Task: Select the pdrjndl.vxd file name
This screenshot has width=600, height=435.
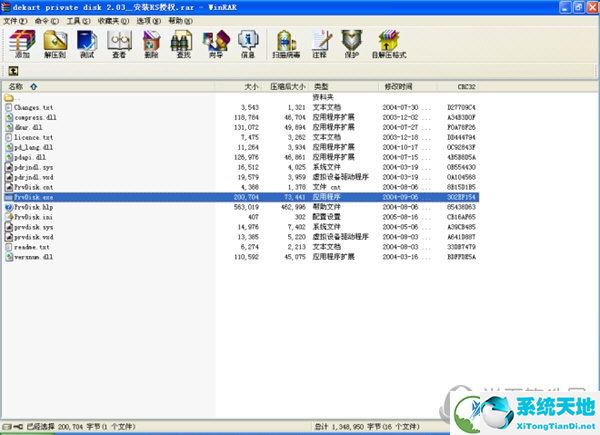Action: 34,178
